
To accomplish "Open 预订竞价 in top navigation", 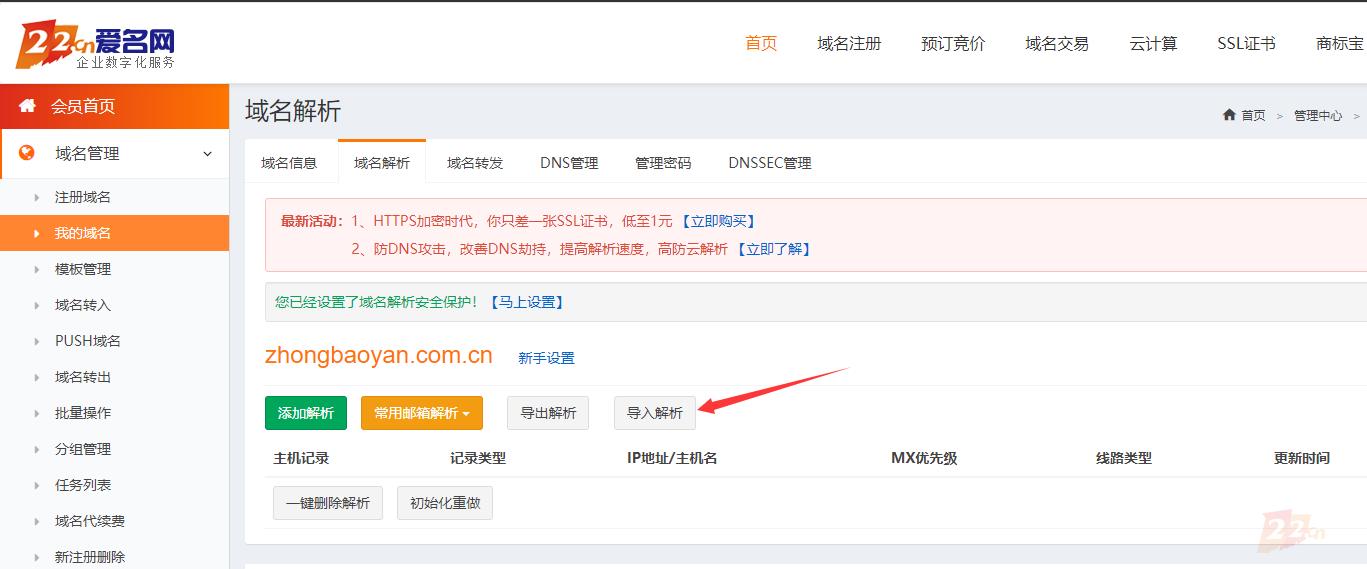I will [x=953, y=44].
